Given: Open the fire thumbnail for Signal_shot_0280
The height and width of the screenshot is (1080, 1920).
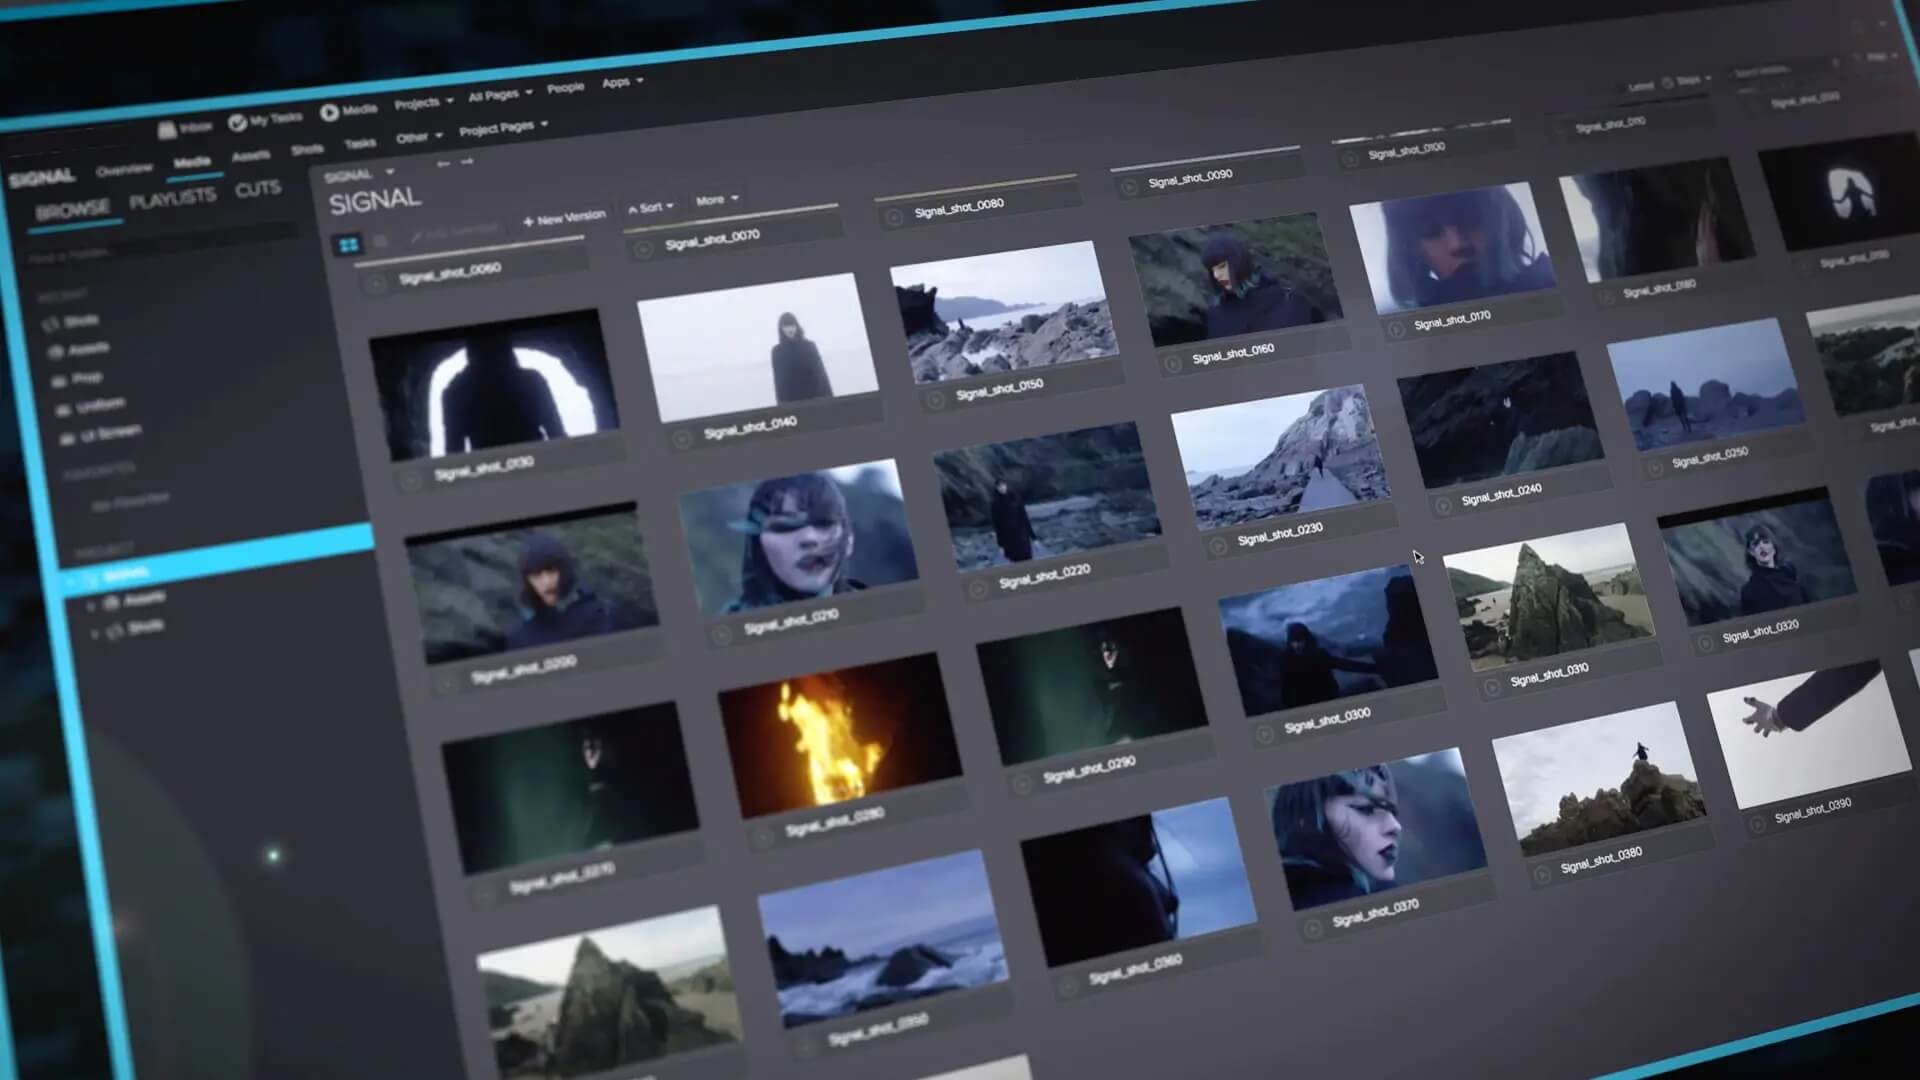Looking at the screenshot, I should (840, 736).
